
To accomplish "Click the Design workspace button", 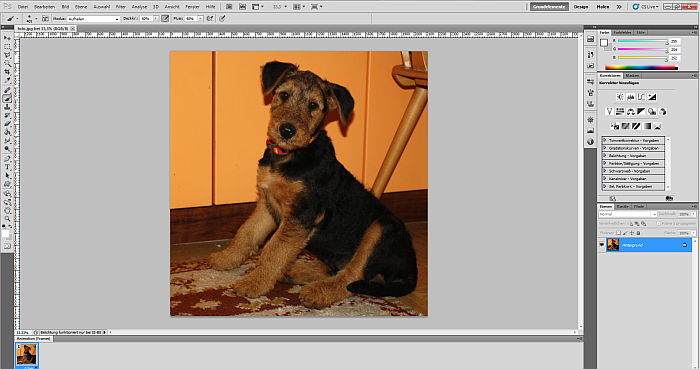I will coord(580,7).
